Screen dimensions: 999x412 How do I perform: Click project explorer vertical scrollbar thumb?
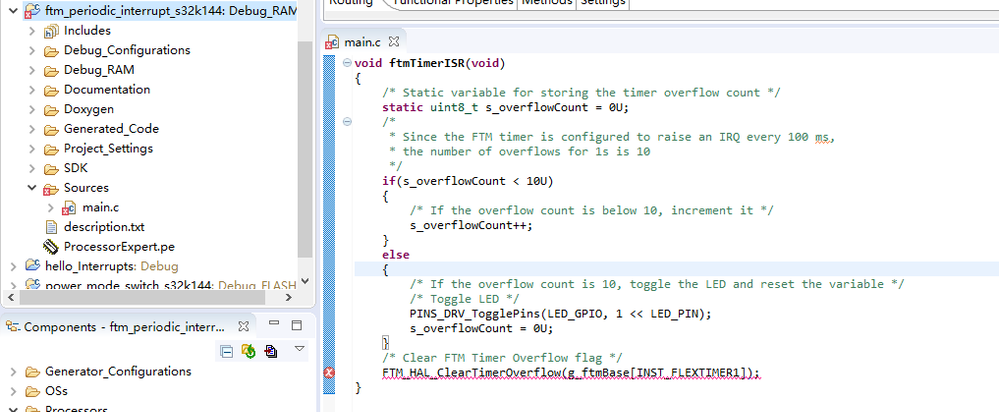tap(305, 148)
